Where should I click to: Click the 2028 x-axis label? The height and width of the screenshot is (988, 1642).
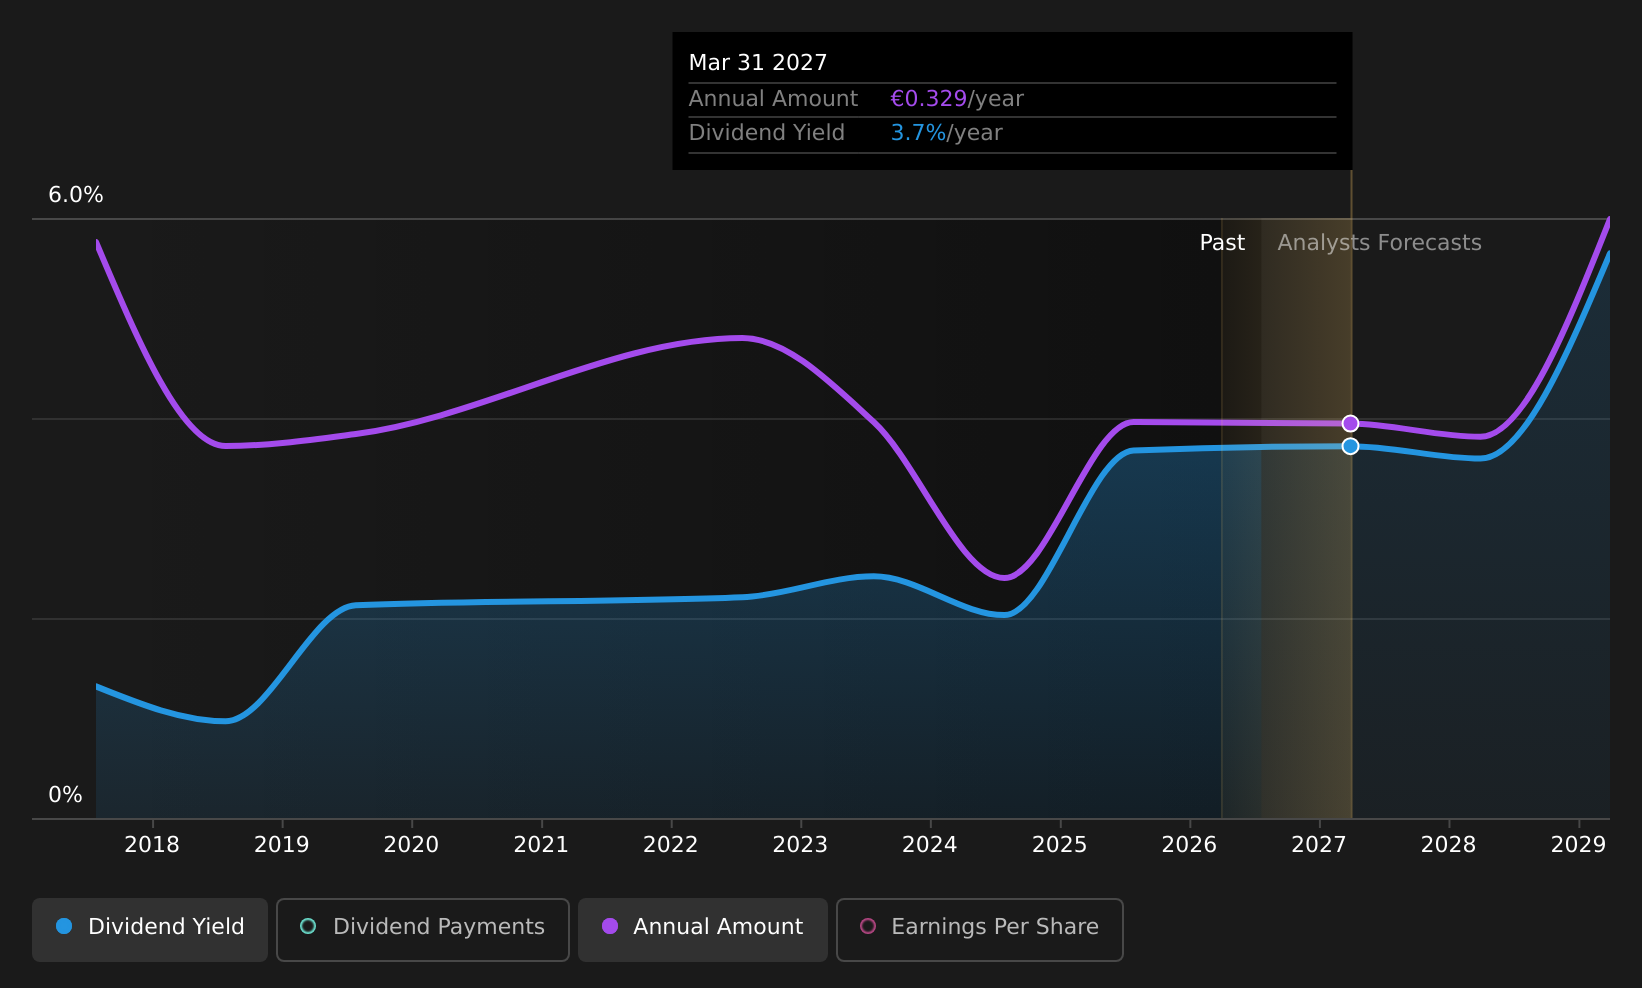click(1449, 845)
